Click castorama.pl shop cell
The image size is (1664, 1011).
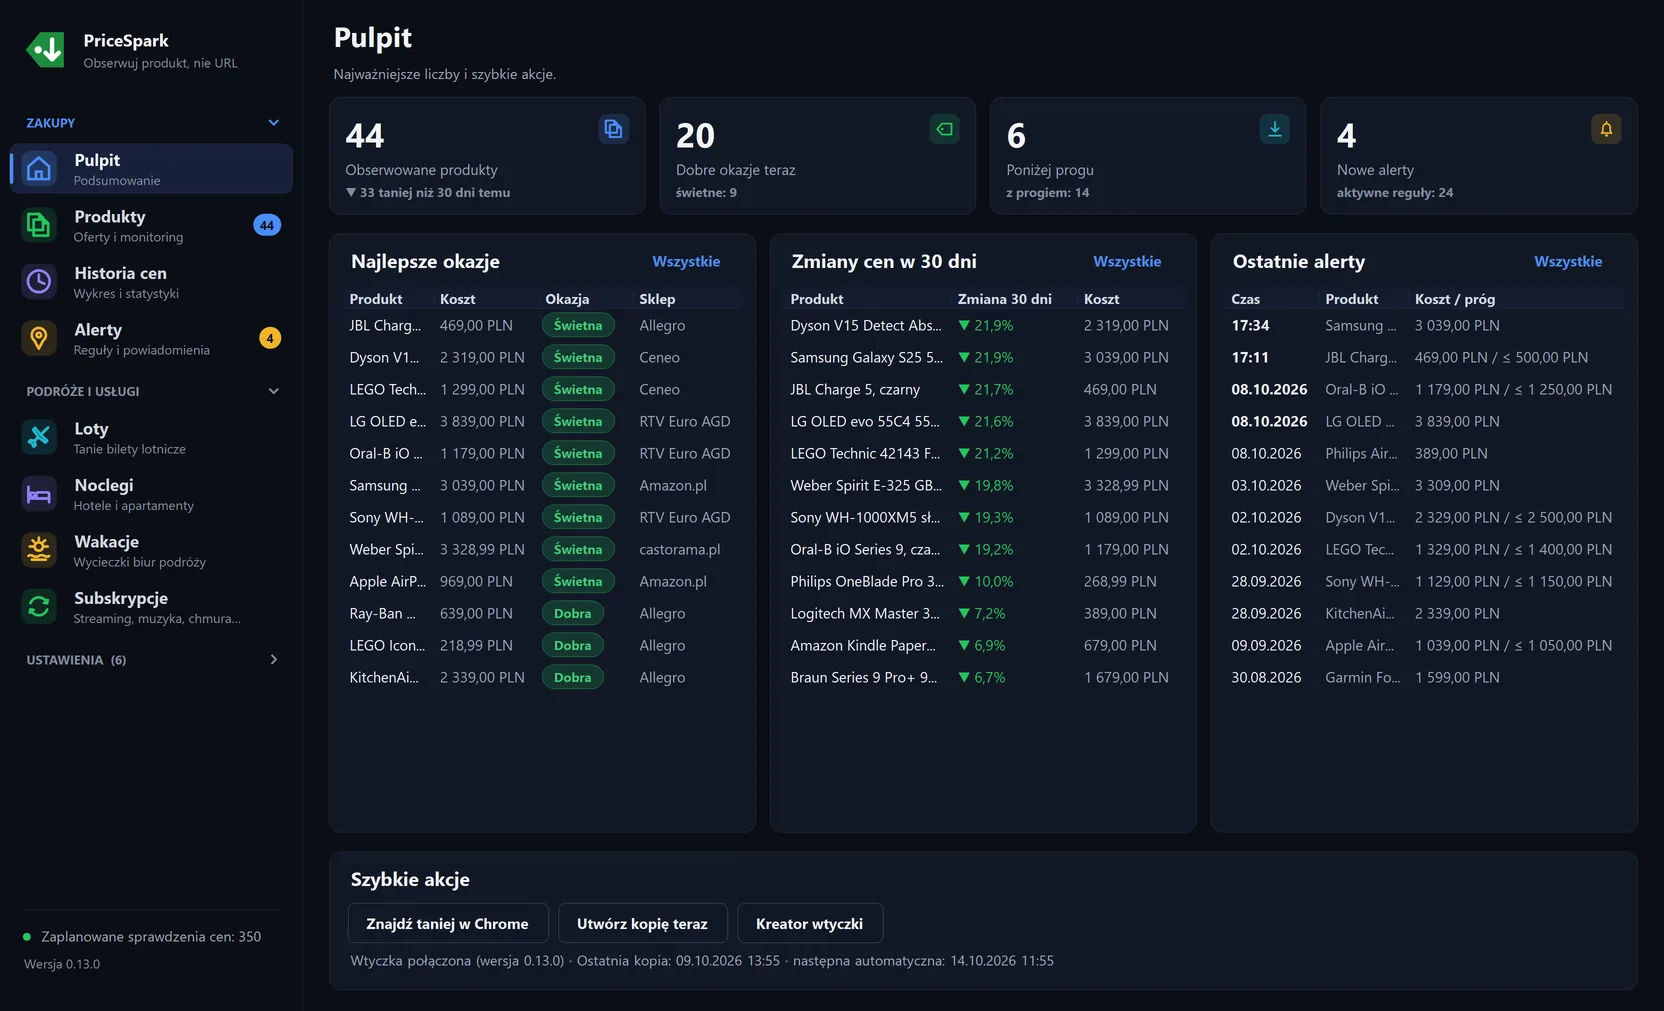(x=680, y=549)
